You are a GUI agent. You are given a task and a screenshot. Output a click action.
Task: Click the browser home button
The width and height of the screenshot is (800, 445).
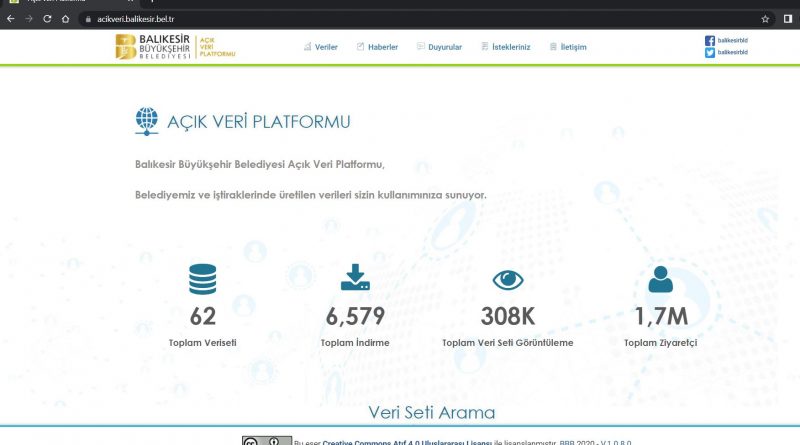tap(67, 18)
